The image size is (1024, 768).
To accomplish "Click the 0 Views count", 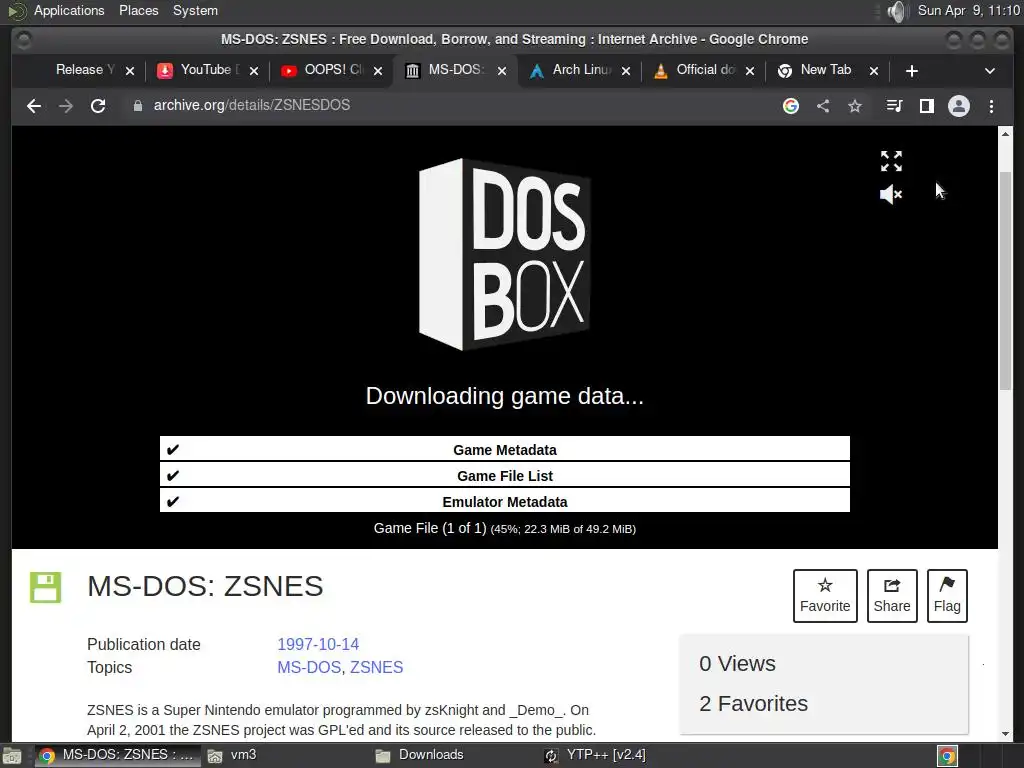I will [737, 664].
